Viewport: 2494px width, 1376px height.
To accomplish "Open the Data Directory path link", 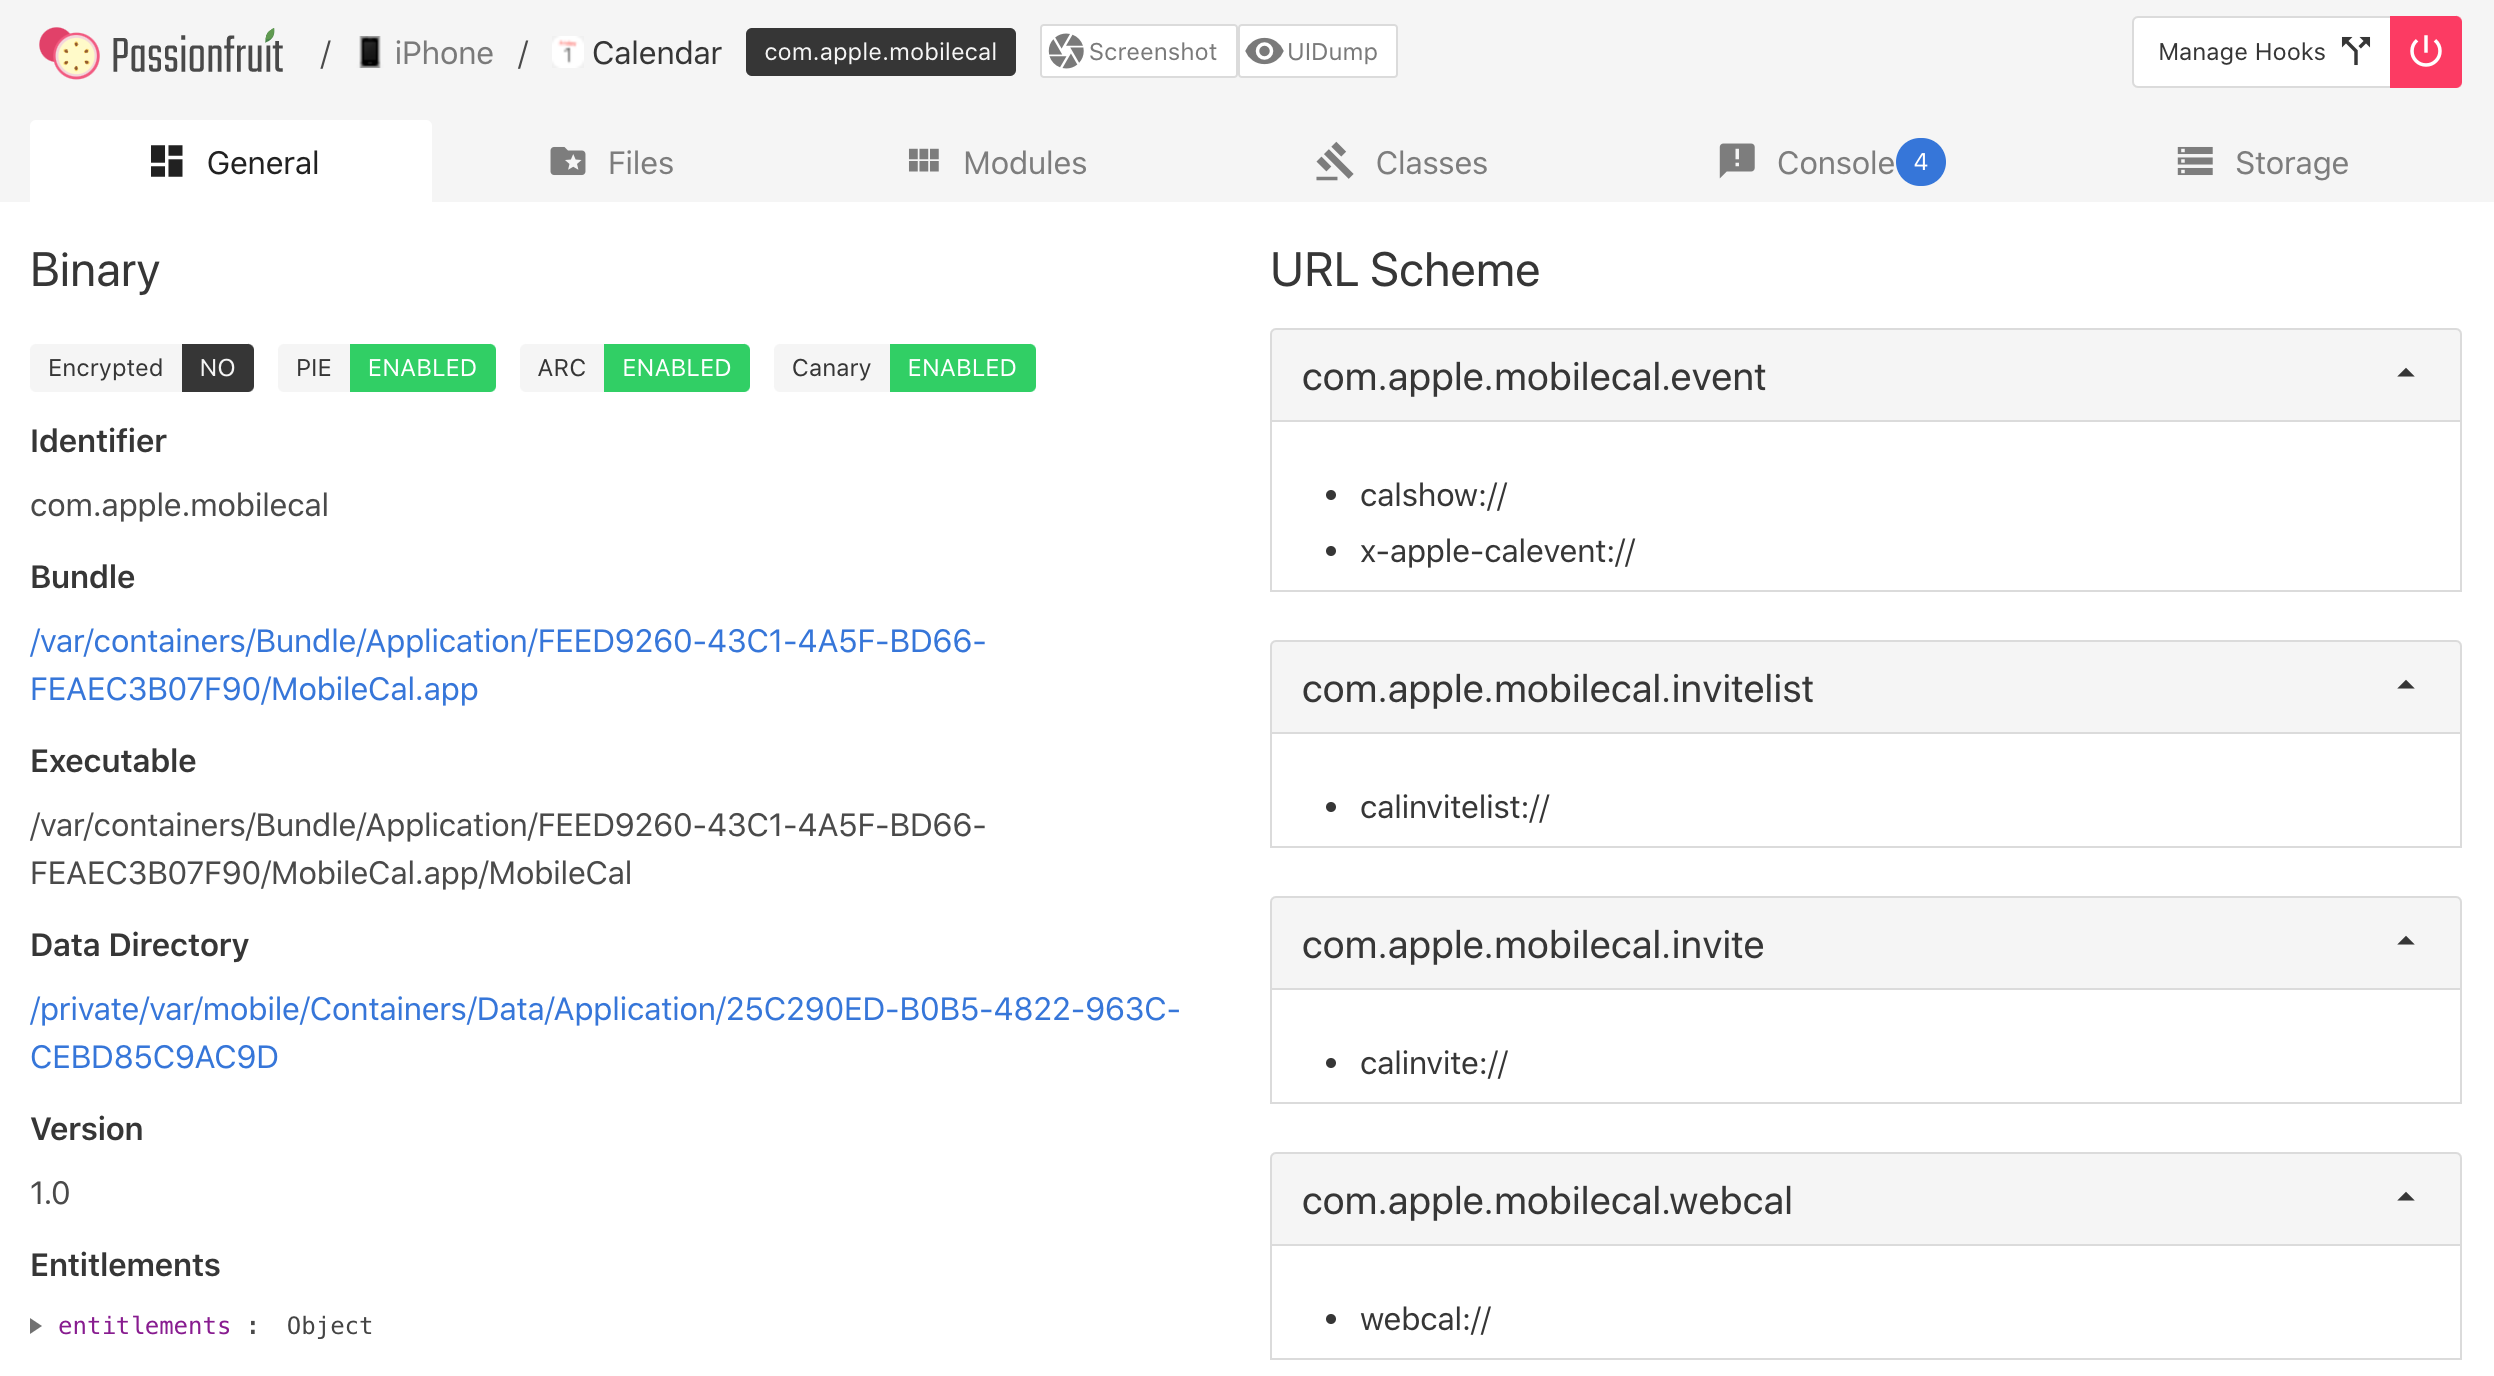I will (x=604, y=1032).
